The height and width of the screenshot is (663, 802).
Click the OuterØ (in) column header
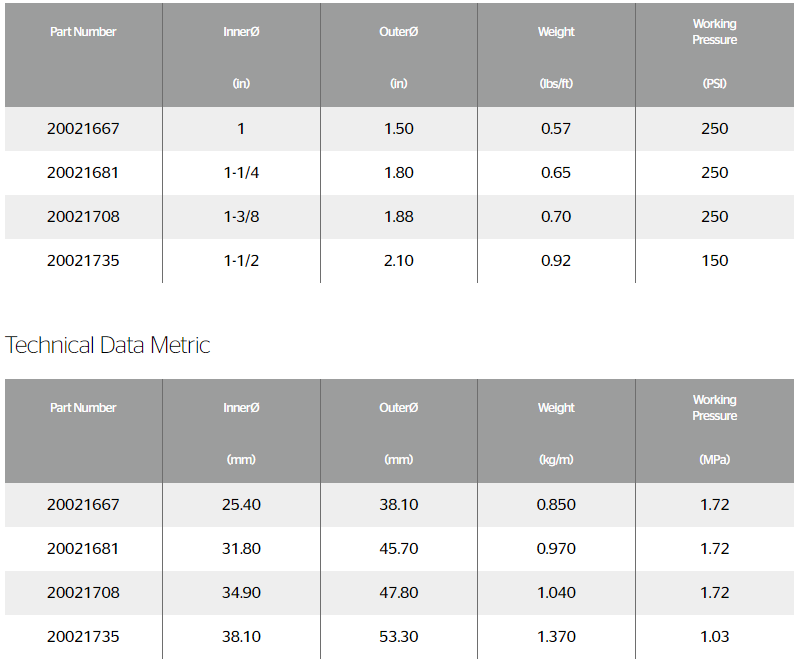pyautogui.click(x=398, y=55)
